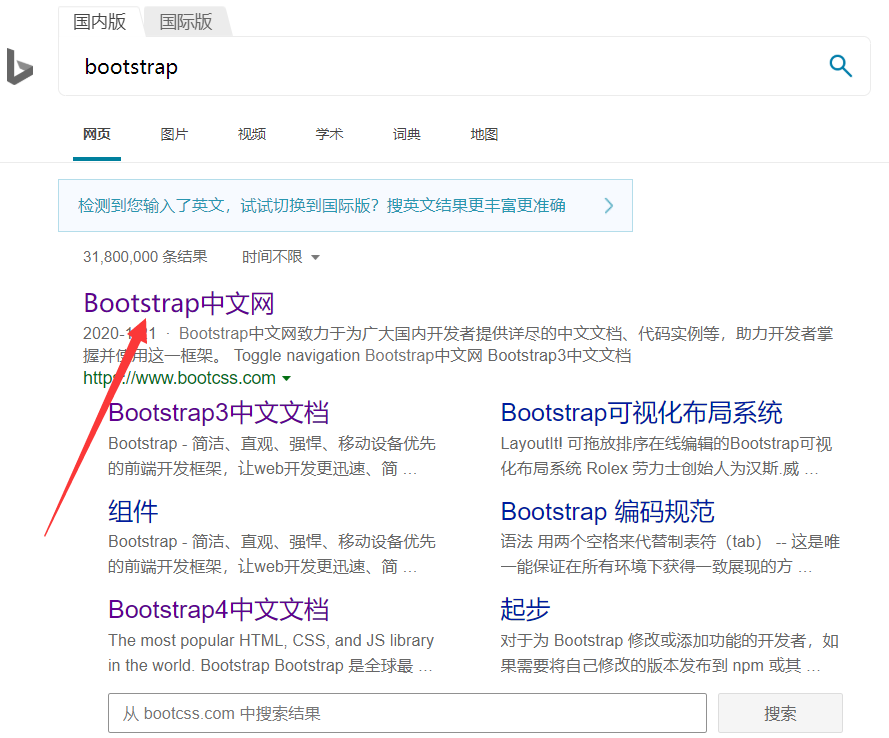Open the Bootstrap中文网 result title
Viewport: 889px width, 738px height.
[179, 303]
